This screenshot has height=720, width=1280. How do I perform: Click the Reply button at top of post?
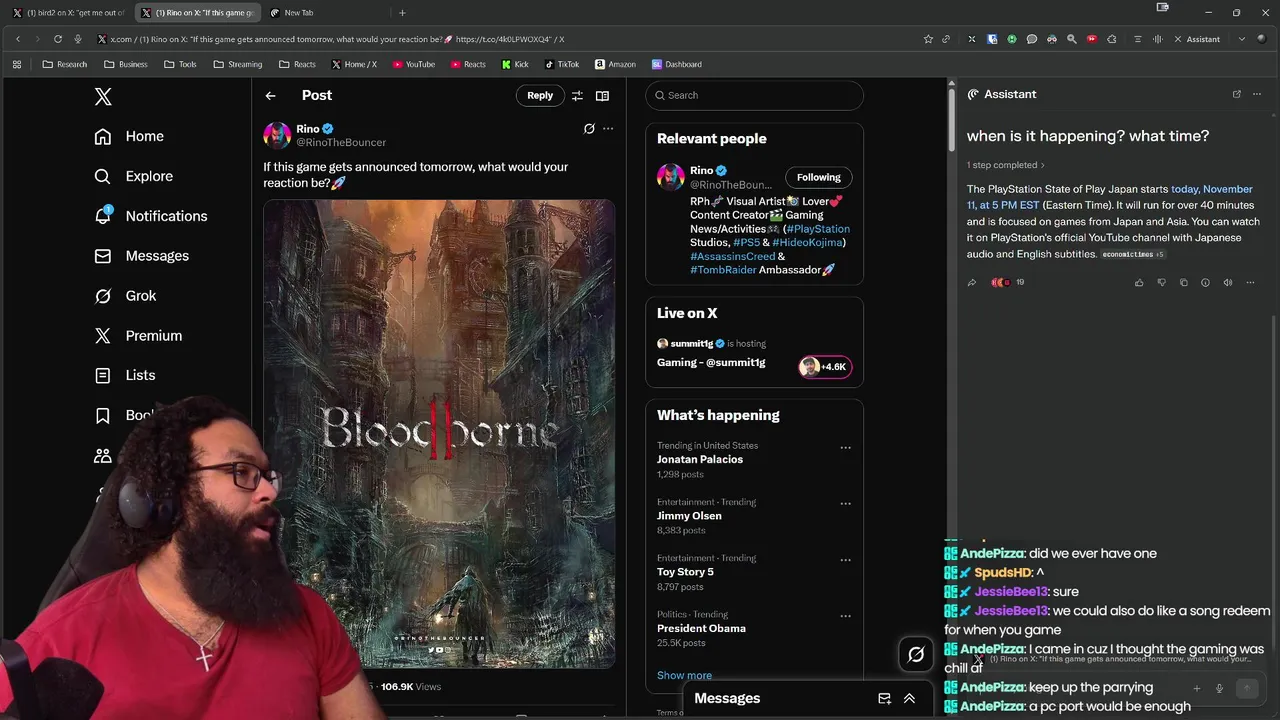(x=540, y=95)
